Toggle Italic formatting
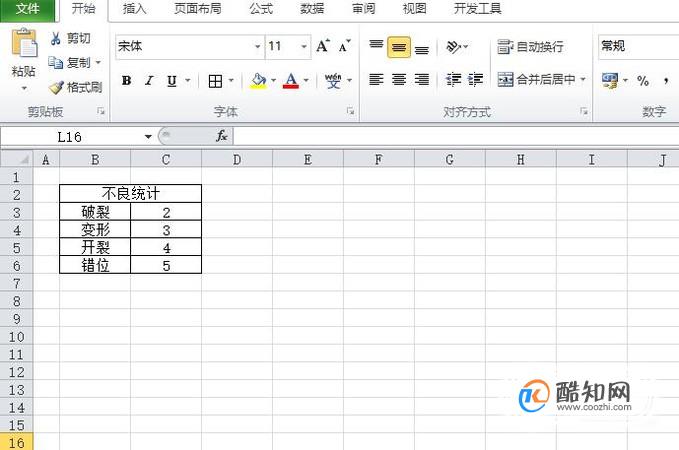This screenshot has height=450, width=679. coord(149,81)
